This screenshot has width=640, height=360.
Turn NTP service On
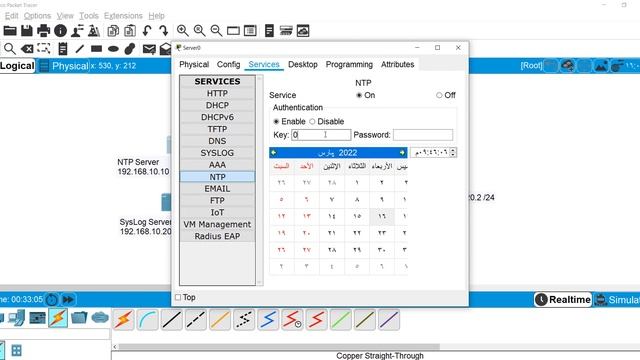point(359,95)
